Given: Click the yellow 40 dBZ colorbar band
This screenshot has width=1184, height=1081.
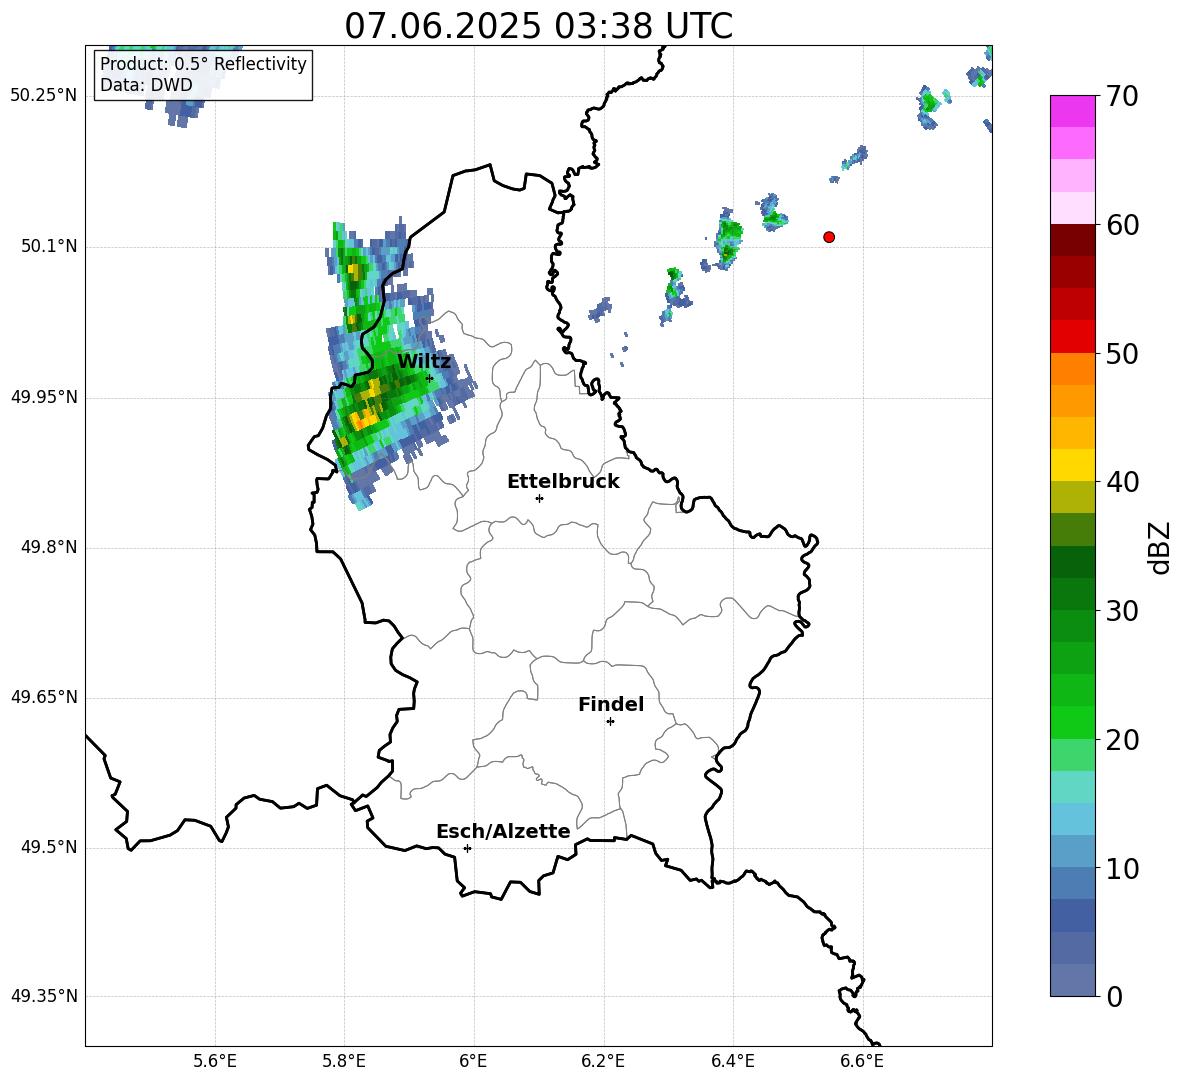Looking at the screenshot, I should (x=1072, y=465).
